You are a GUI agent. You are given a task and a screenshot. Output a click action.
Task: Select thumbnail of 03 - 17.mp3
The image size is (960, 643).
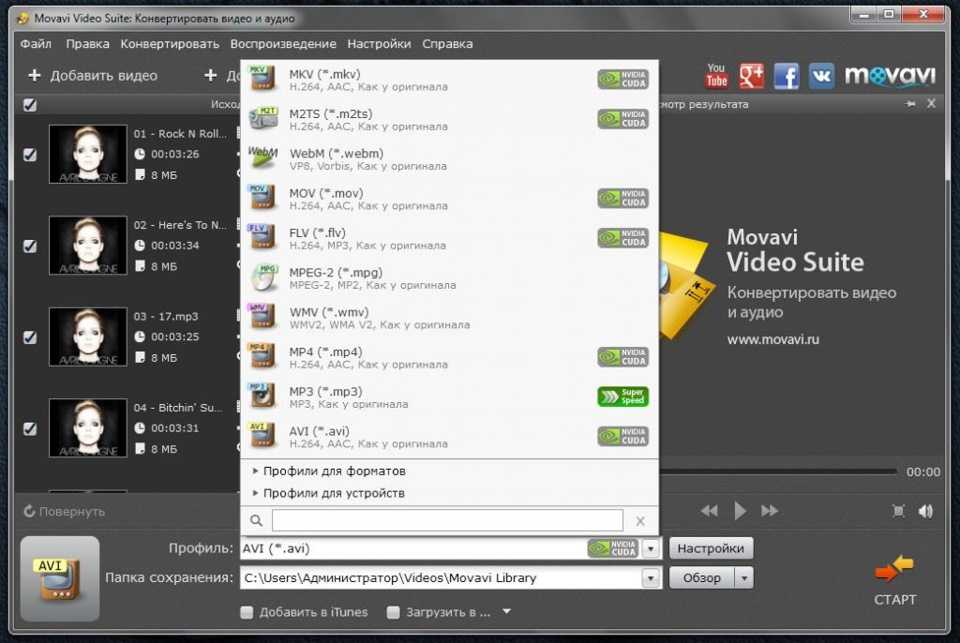[88, 337]
